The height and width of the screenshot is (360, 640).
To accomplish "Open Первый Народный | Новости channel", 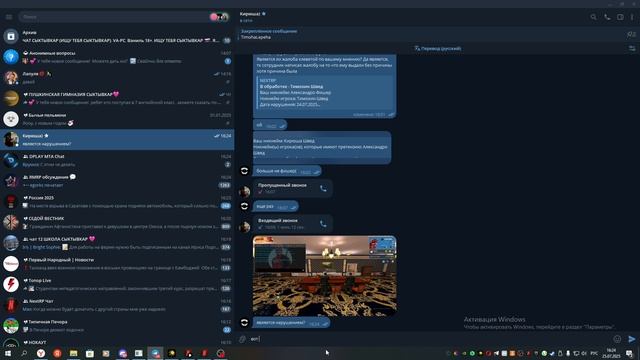I will [117, 264].
